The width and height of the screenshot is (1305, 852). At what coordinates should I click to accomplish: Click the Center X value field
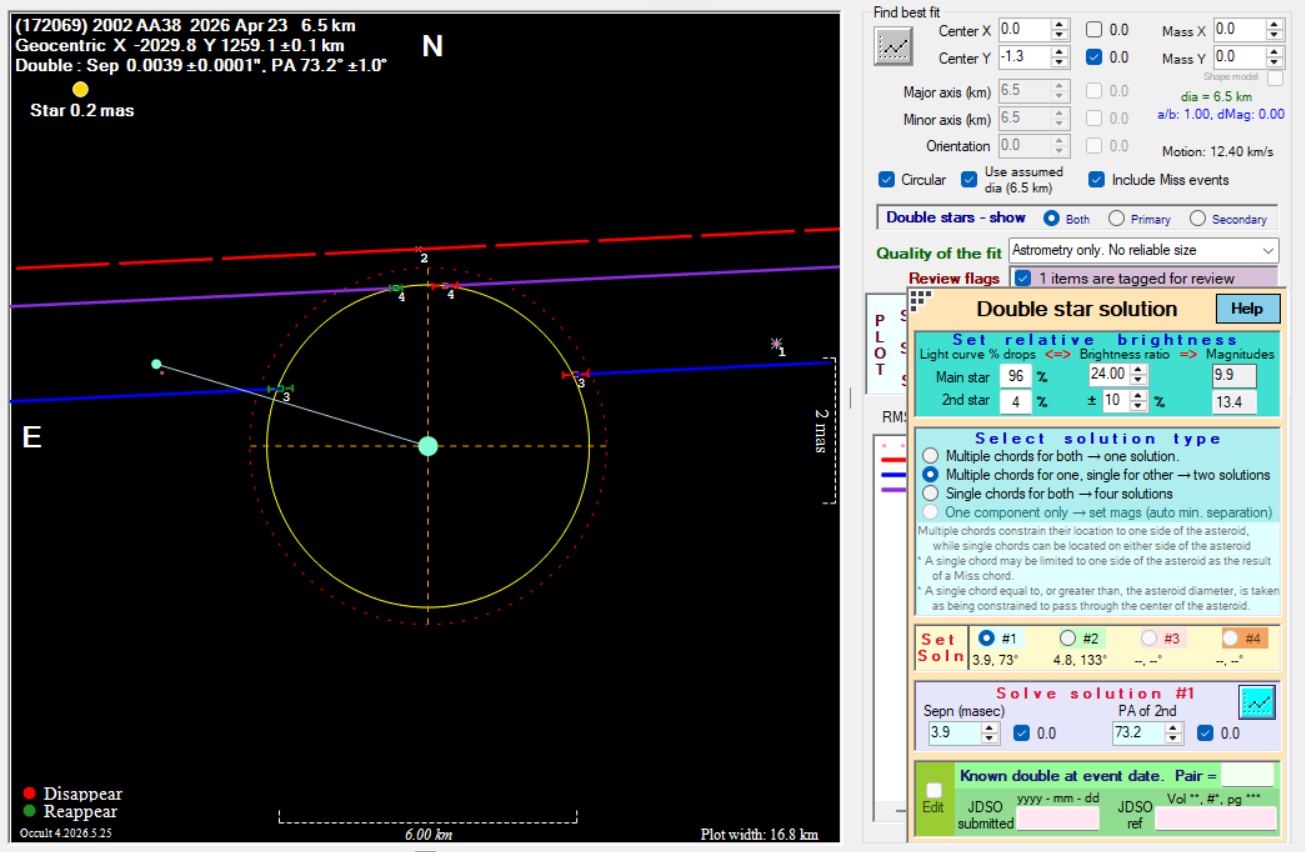point(1025,30)
